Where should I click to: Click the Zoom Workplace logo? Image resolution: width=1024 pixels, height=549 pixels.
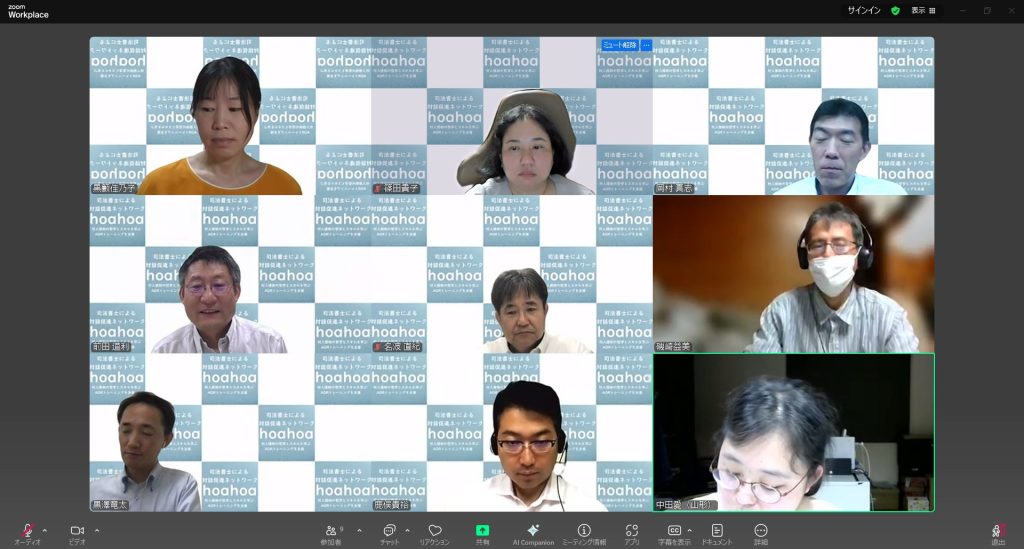[x=28, y=11]
